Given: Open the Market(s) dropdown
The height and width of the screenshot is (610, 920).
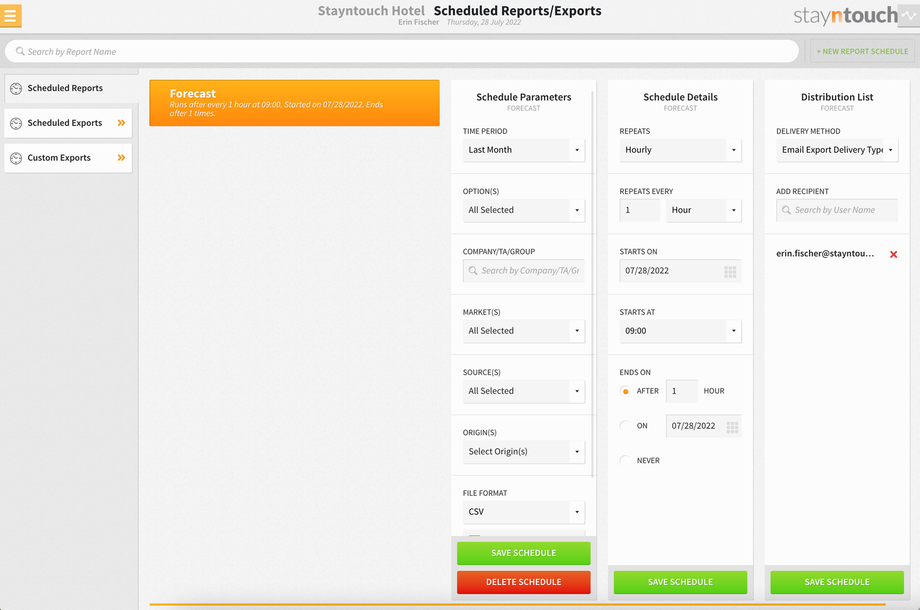Looking at the screenshot, I should click(x=524, y=331).
